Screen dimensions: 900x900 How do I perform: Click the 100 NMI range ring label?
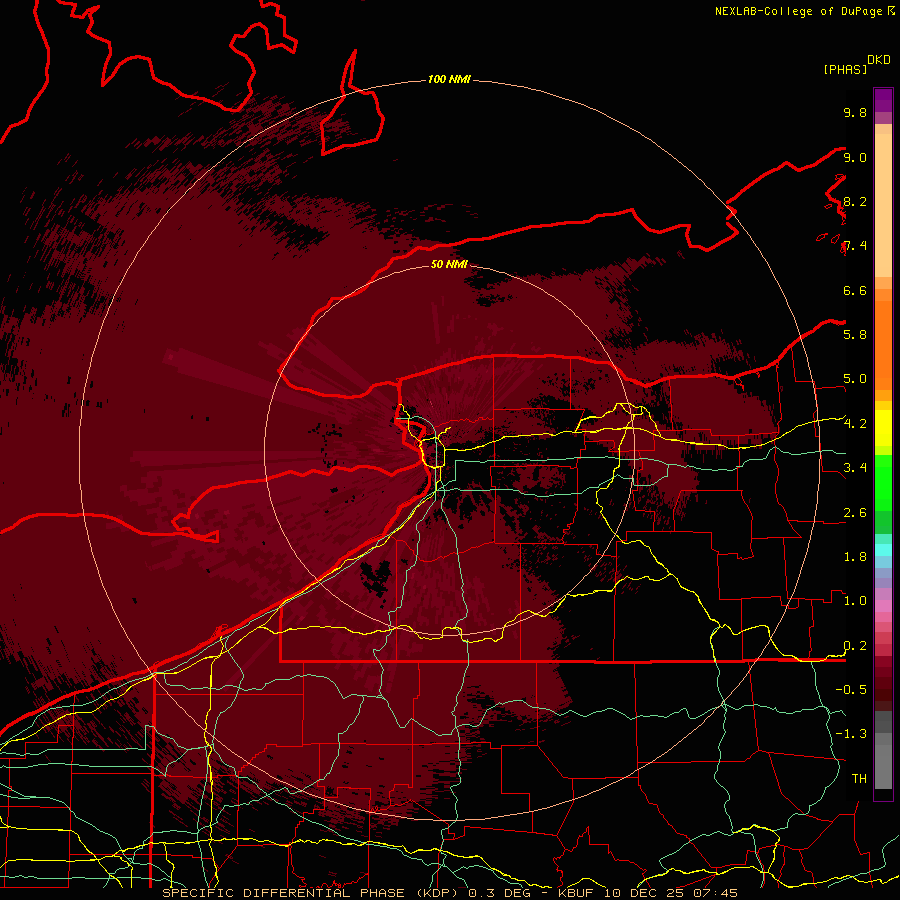pyautogui.click(x=449, y=79)
